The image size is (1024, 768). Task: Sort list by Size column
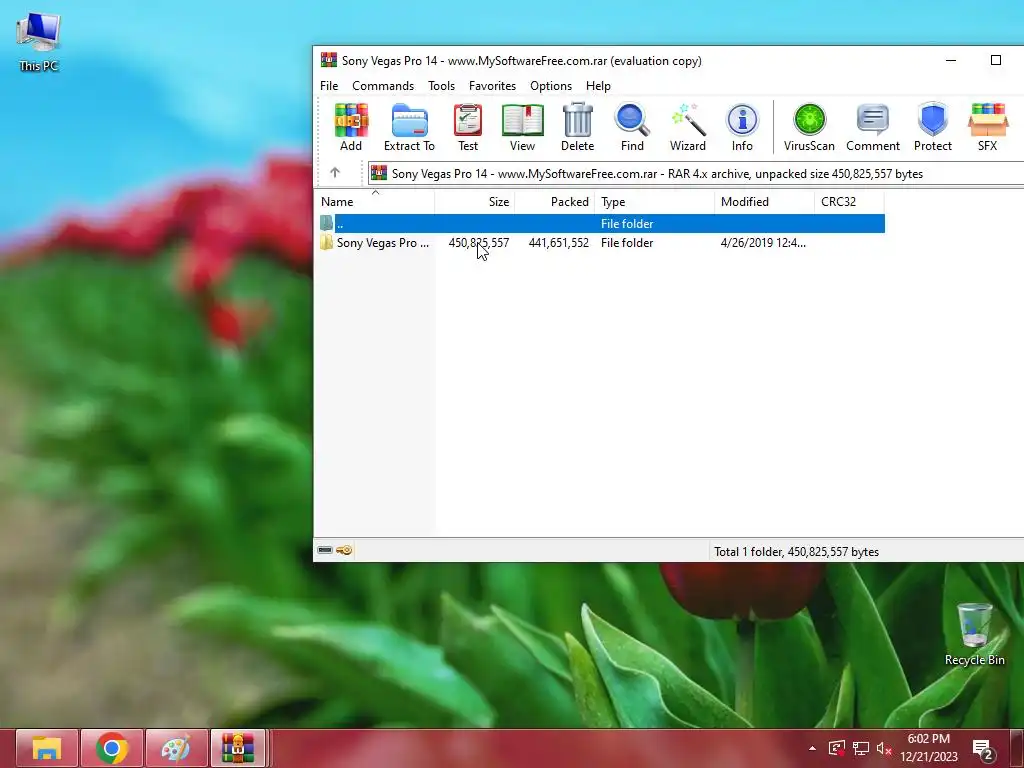click(475, 202)
